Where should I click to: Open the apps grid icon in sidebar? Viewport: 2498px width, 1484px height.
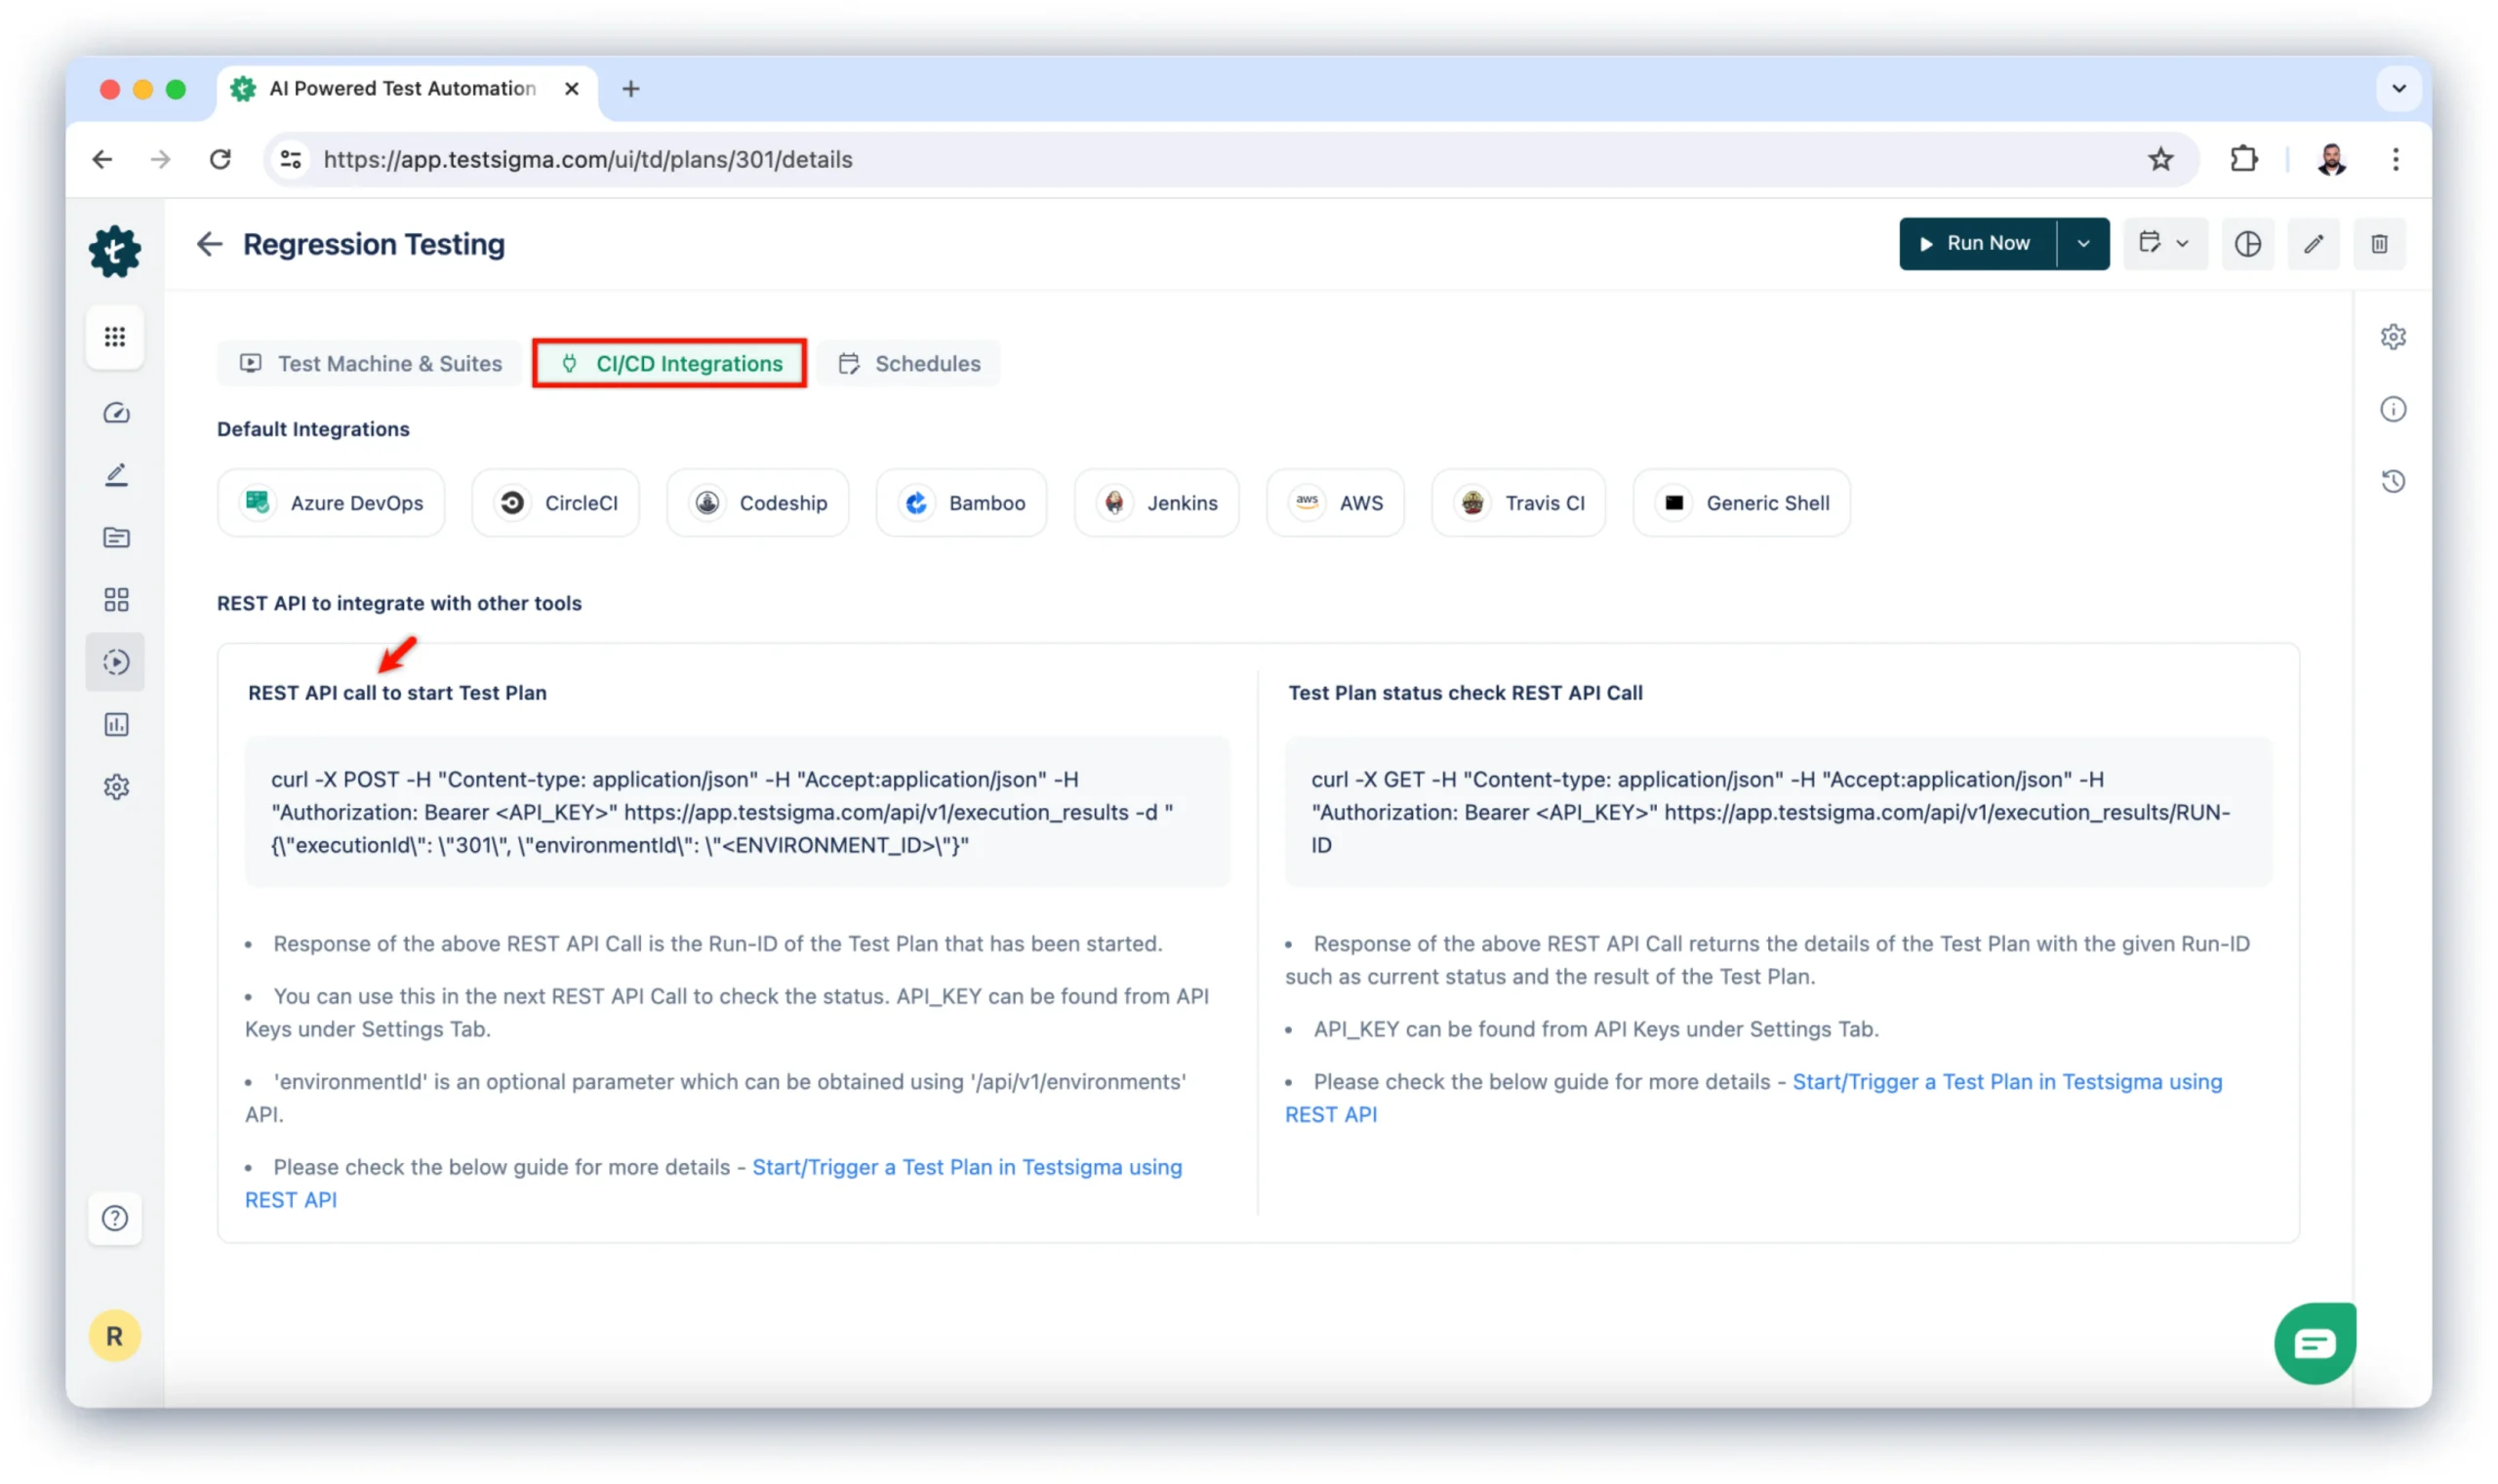pos(115,337)
